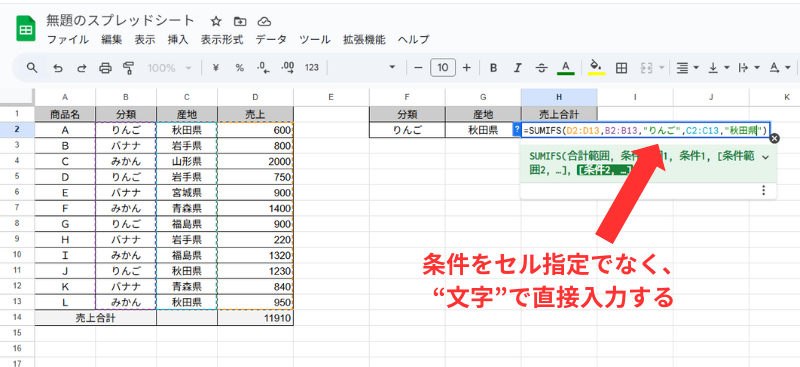This screenshot has height=367, width=800.
Task: Decrease font size with minus button
Action: pyautogui.click(x=418, y=67)
